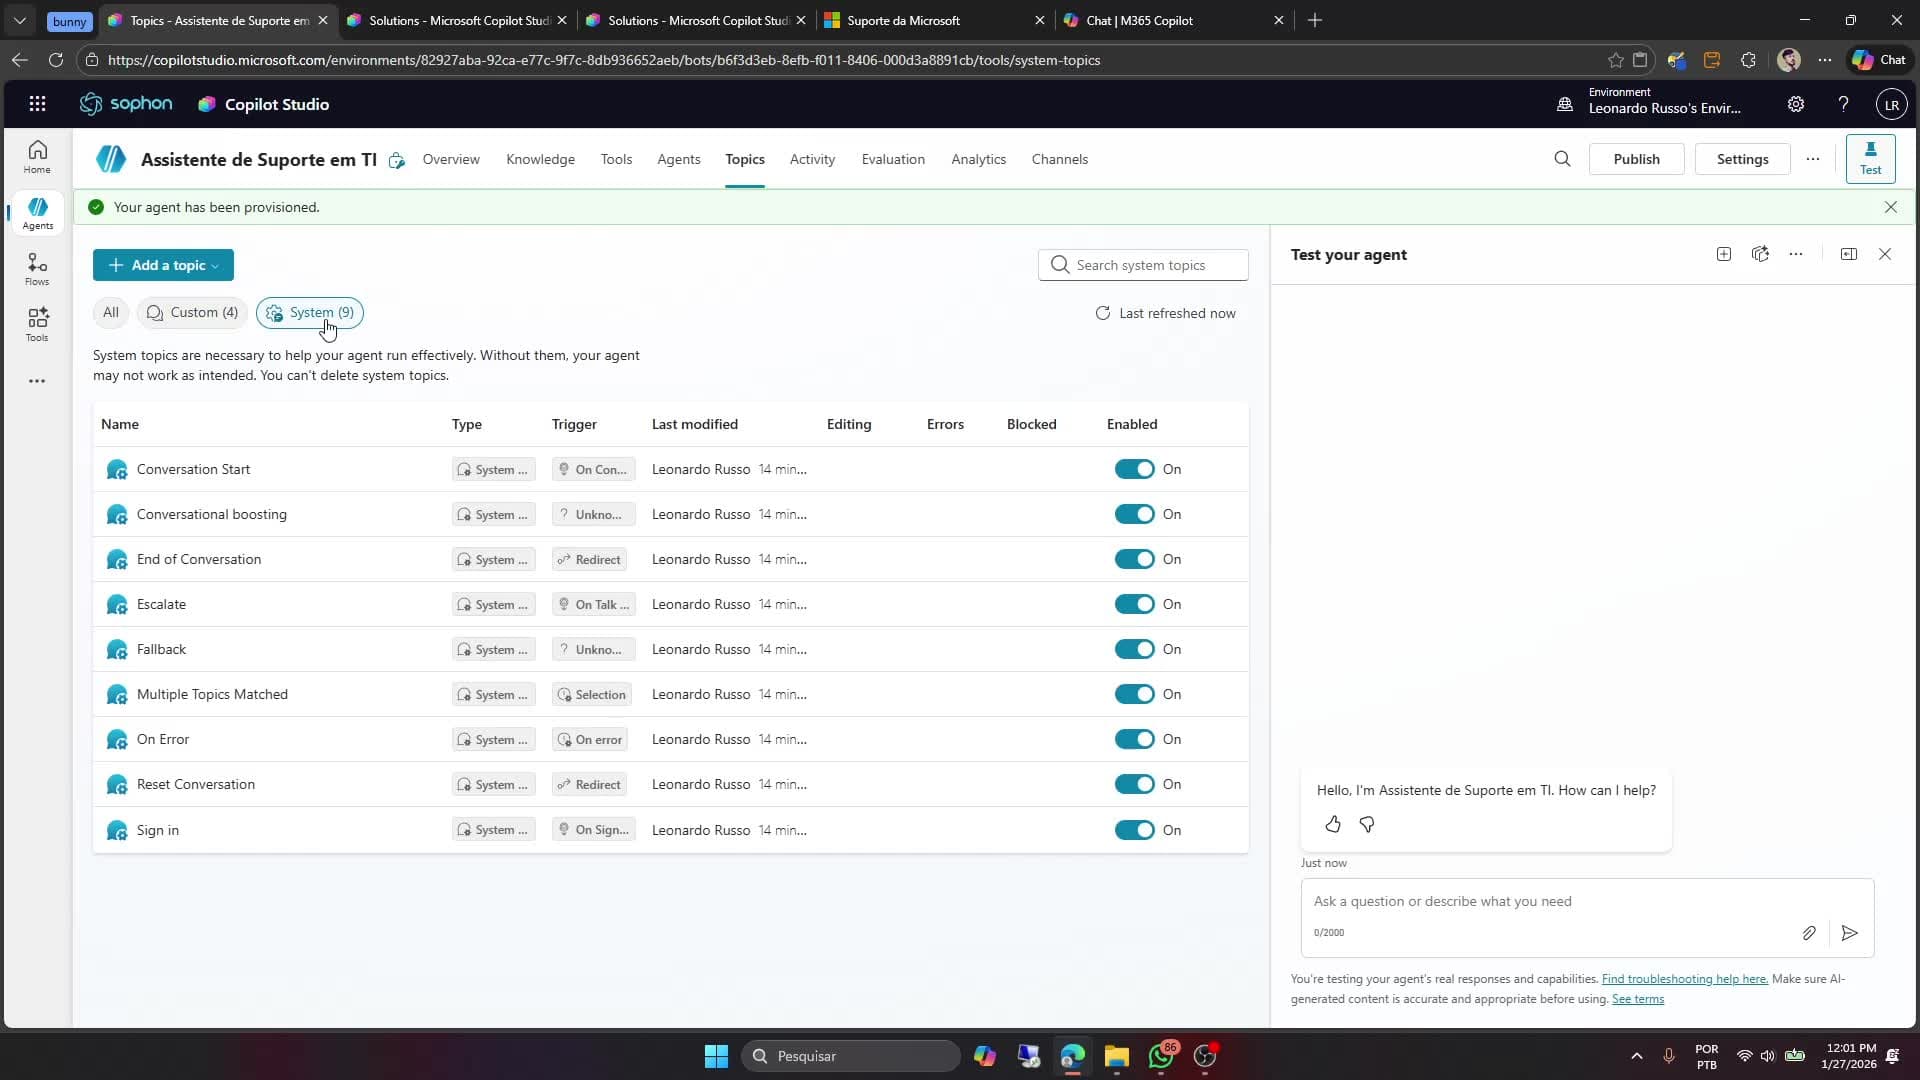Start a new test conversation icon
This screenshot has height=1080, width=1920.
[1724, 254]
